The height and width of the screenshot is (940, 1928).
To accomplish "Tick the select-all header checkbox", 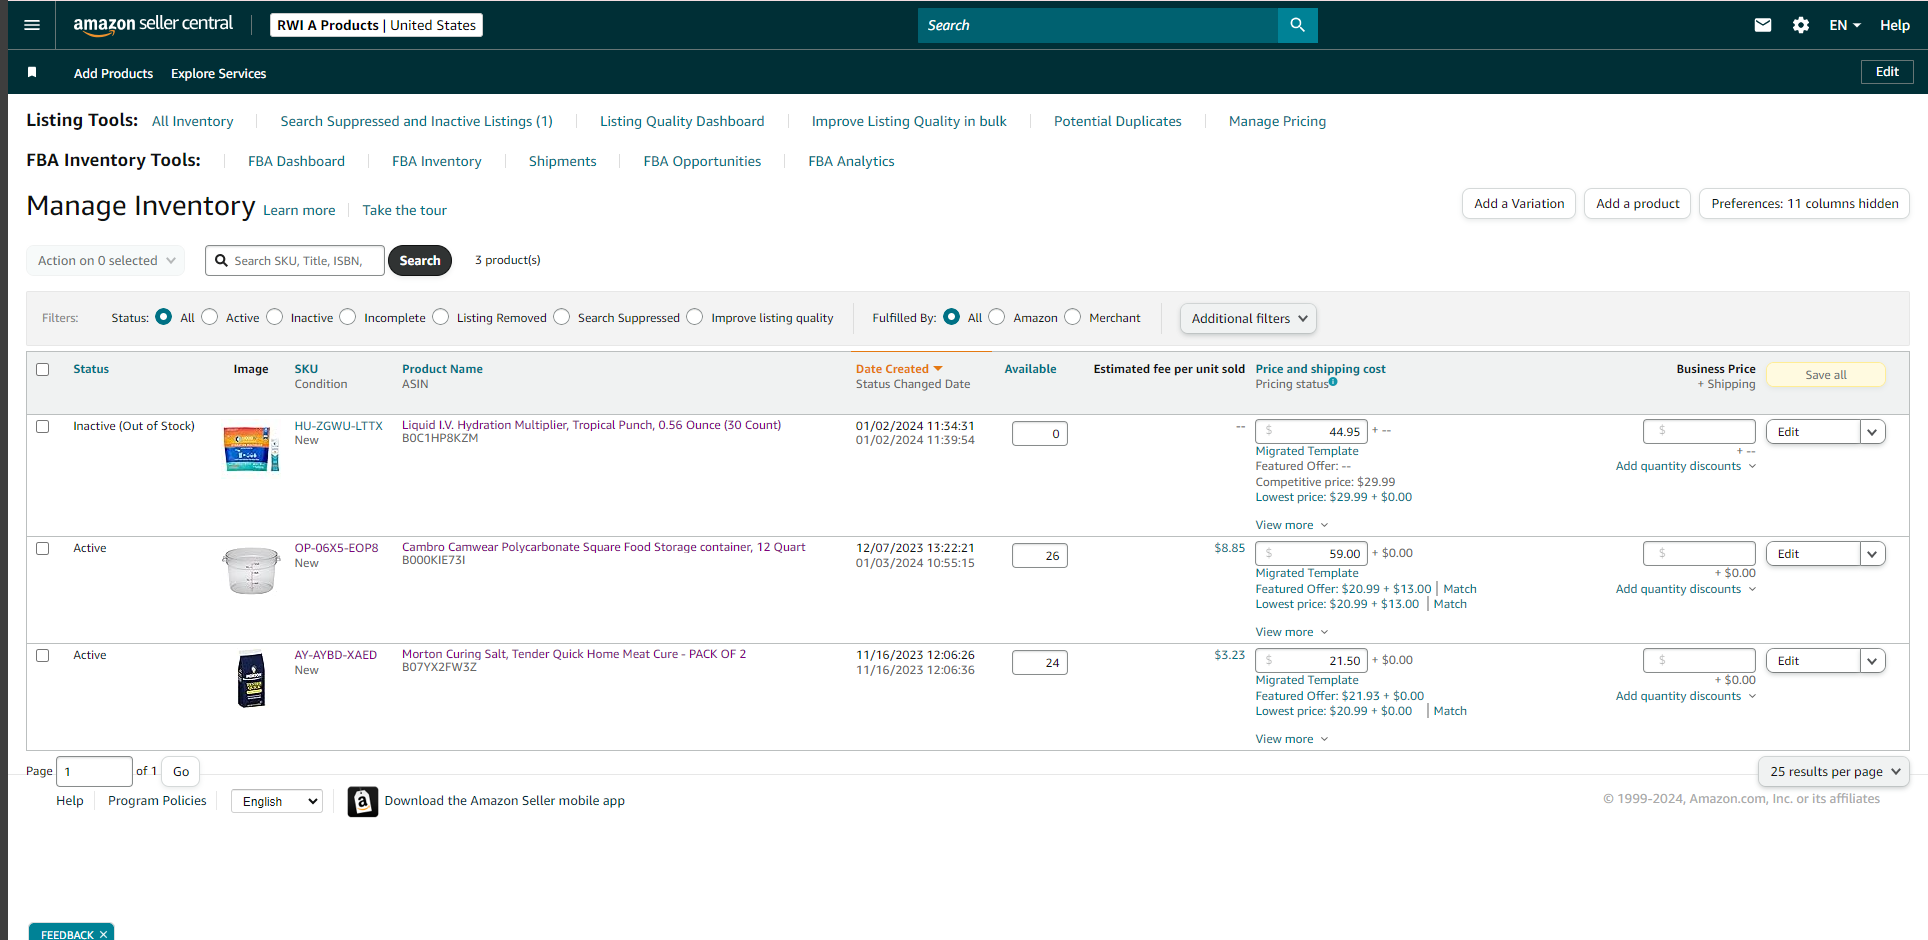I will (42, 369).
